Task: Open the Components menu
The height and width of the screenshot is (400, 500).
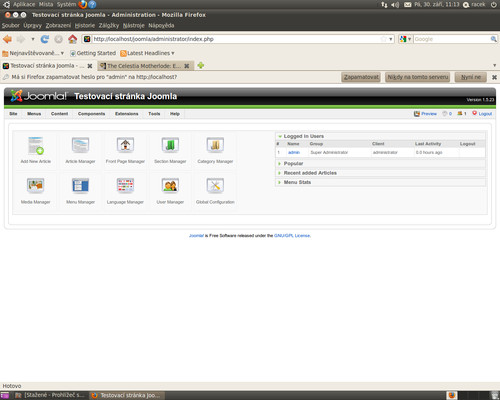Action: tap(91, 114)
